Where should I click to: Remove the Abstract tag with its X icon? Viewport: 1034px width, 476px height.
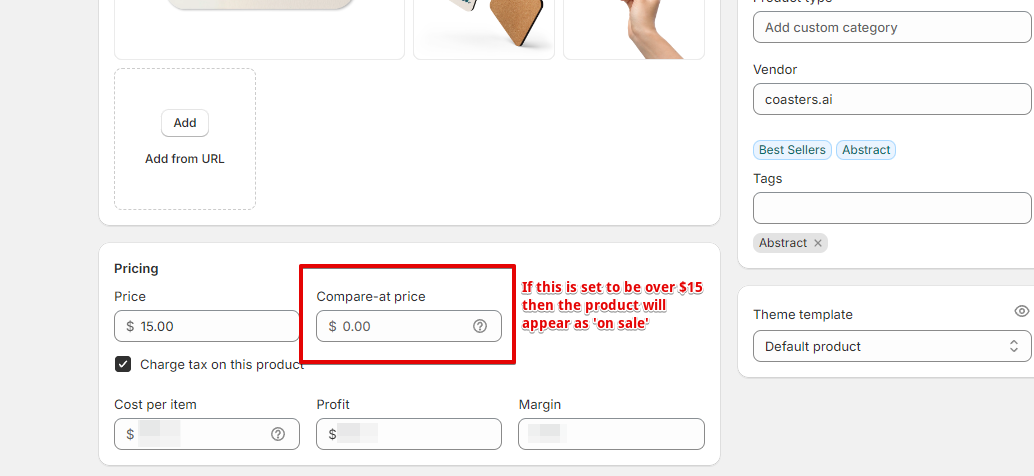[x=818, y=243]
